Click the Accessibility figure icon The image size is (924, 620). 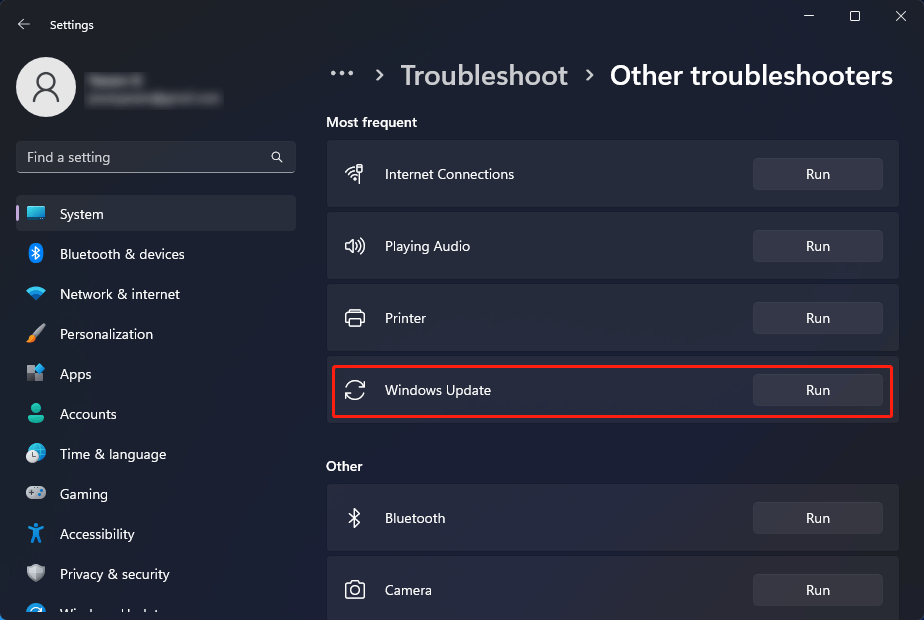click(x=36, y=533)
